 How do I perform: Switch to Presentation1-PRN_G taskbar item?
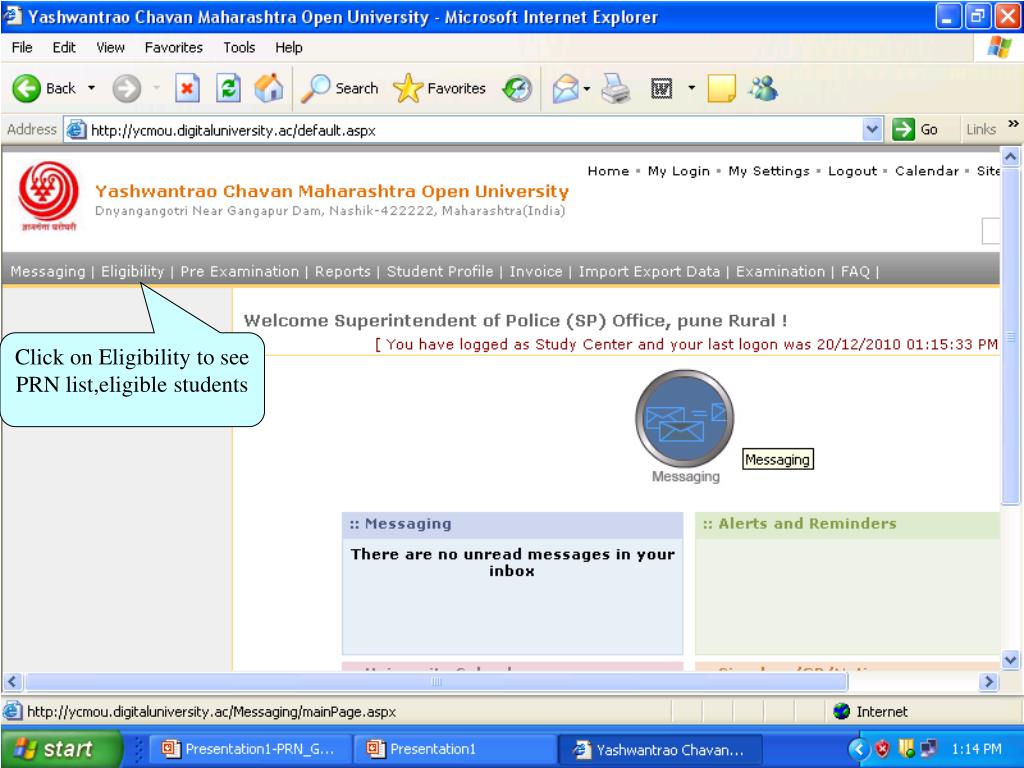click(251, 749)
